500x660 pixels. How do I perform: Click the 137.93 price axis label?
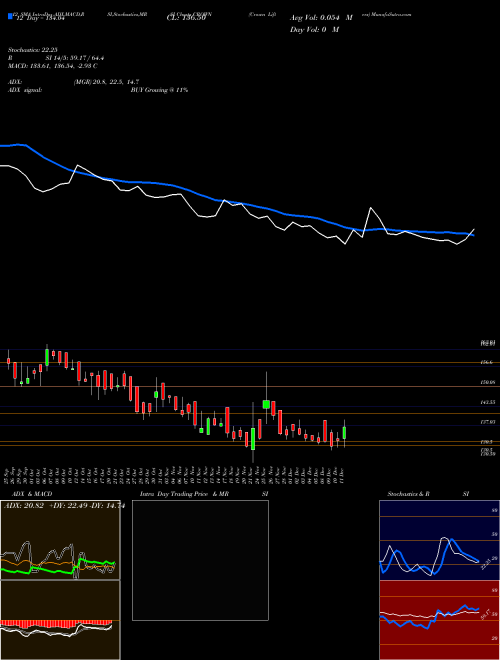point(487,422)
